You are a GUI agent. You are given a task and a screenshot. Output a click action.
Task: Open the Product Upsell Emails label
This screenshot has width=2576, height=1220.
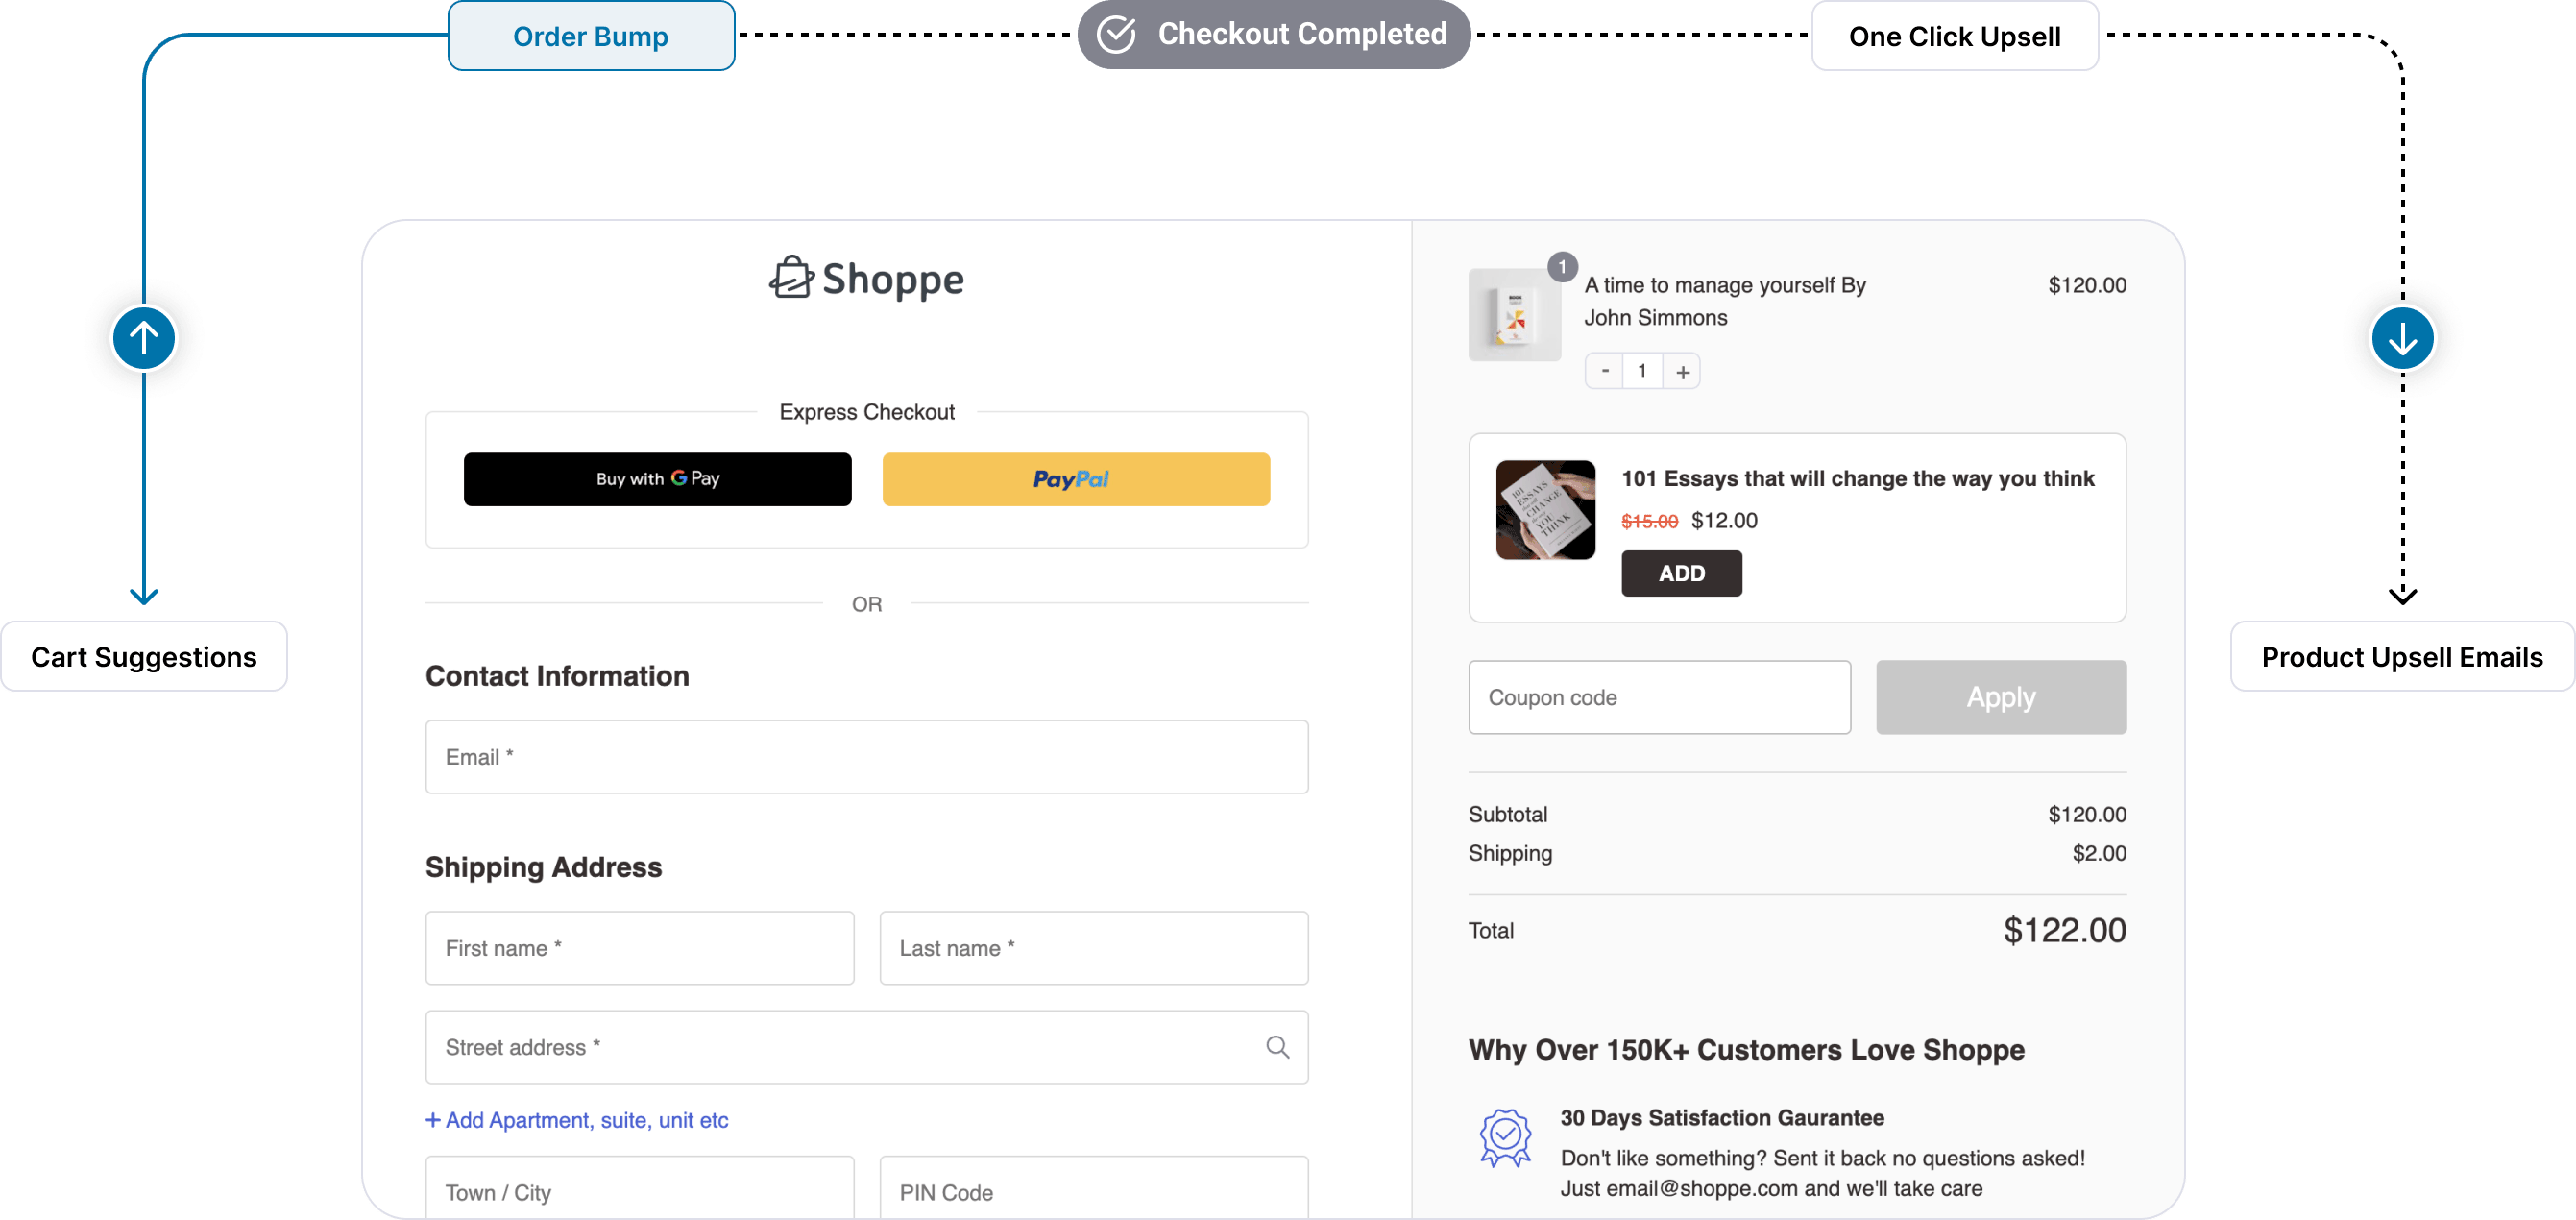coord(2401,657)
